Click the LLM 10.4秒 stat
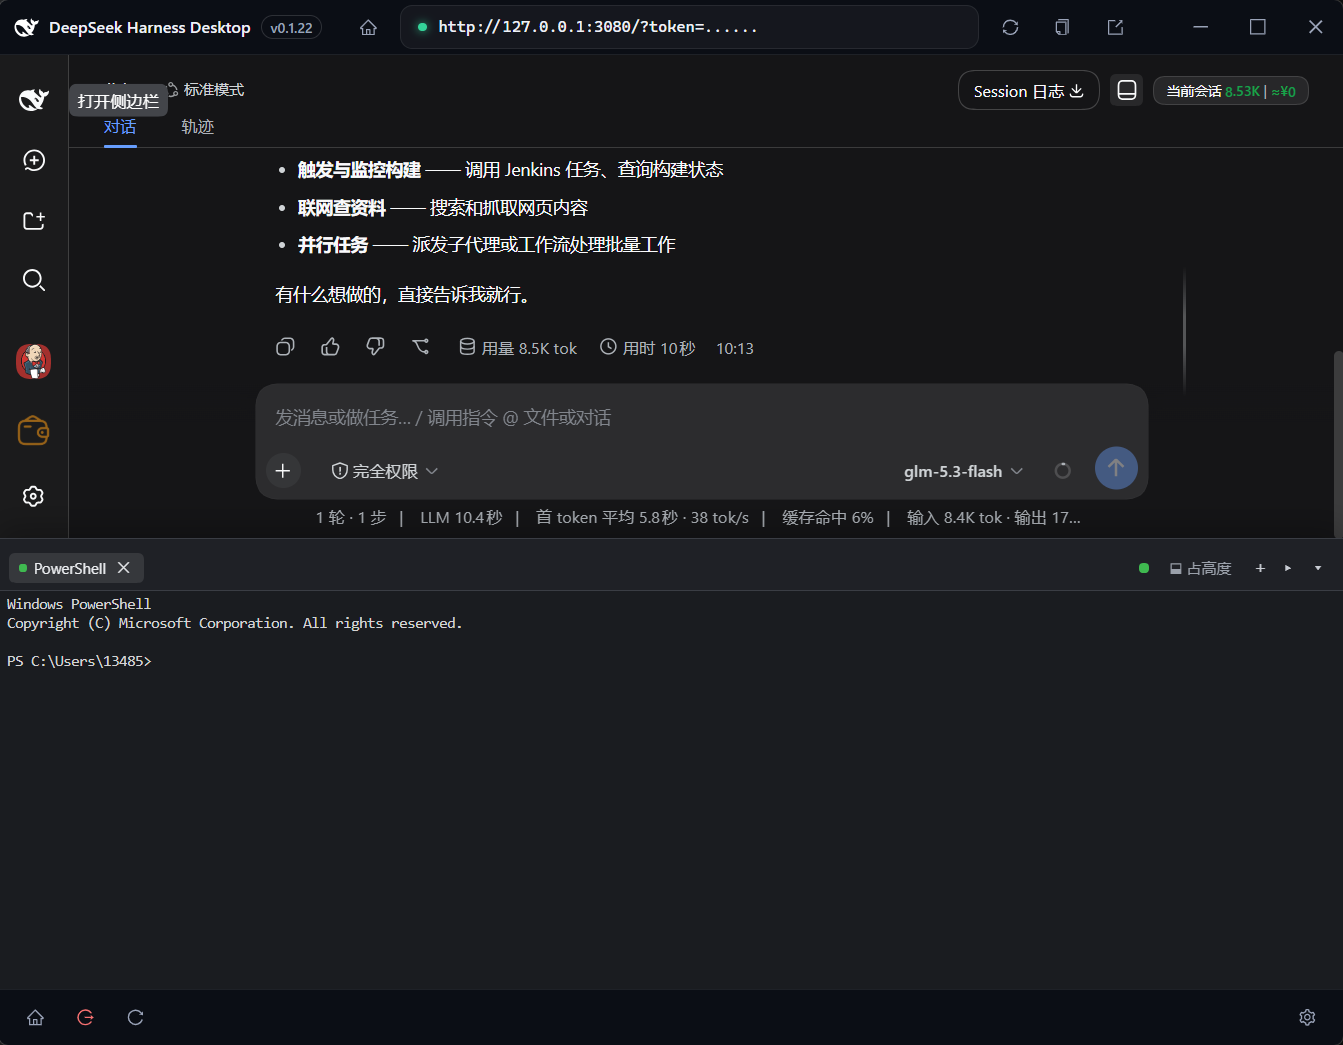This screenshot has width=1343, height=1045. coord(461,517)
